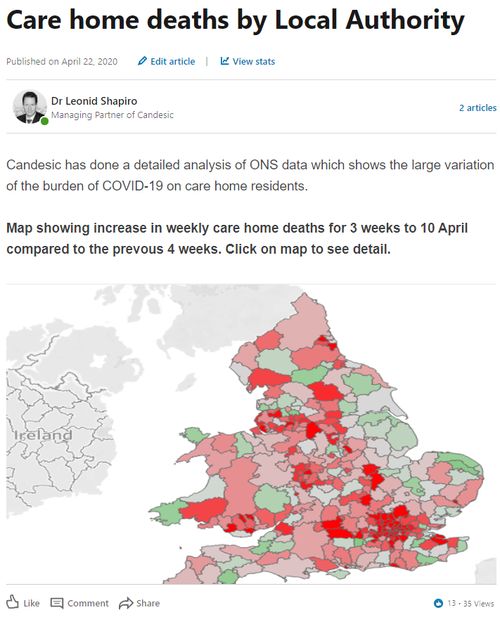The image size is (500, 617).
Task: Click the green Anglesey region on map
Action: pos(195,436)
